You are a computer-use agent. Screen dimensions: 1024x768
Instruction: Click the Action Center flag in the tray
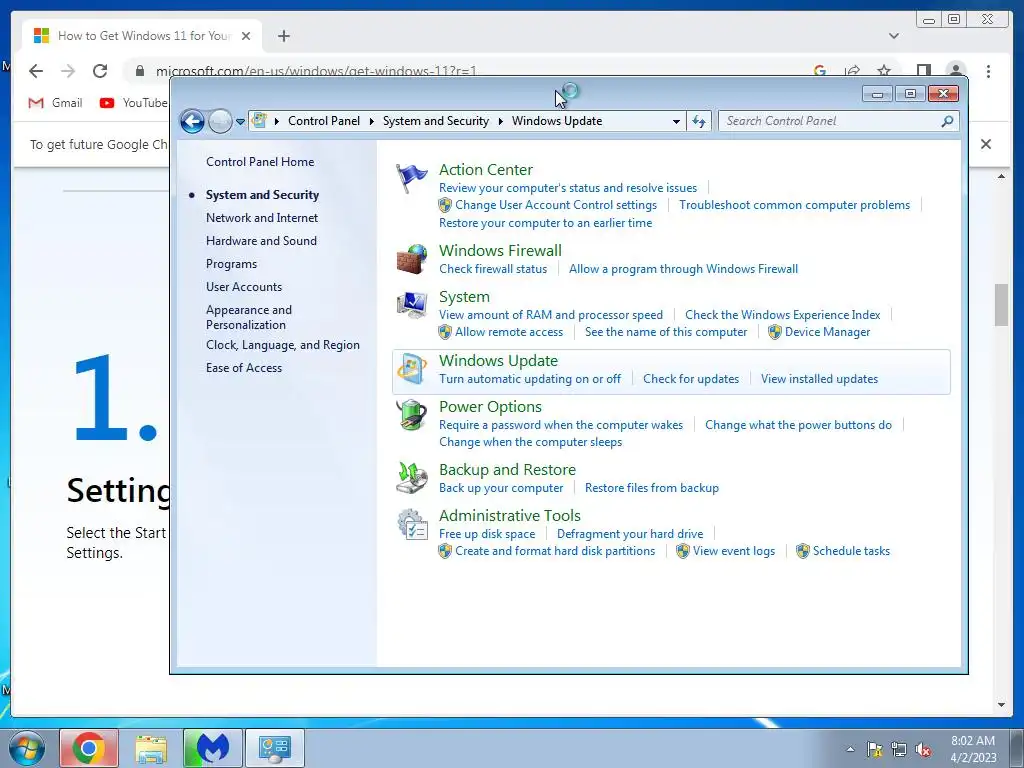[x=874, y=750]
